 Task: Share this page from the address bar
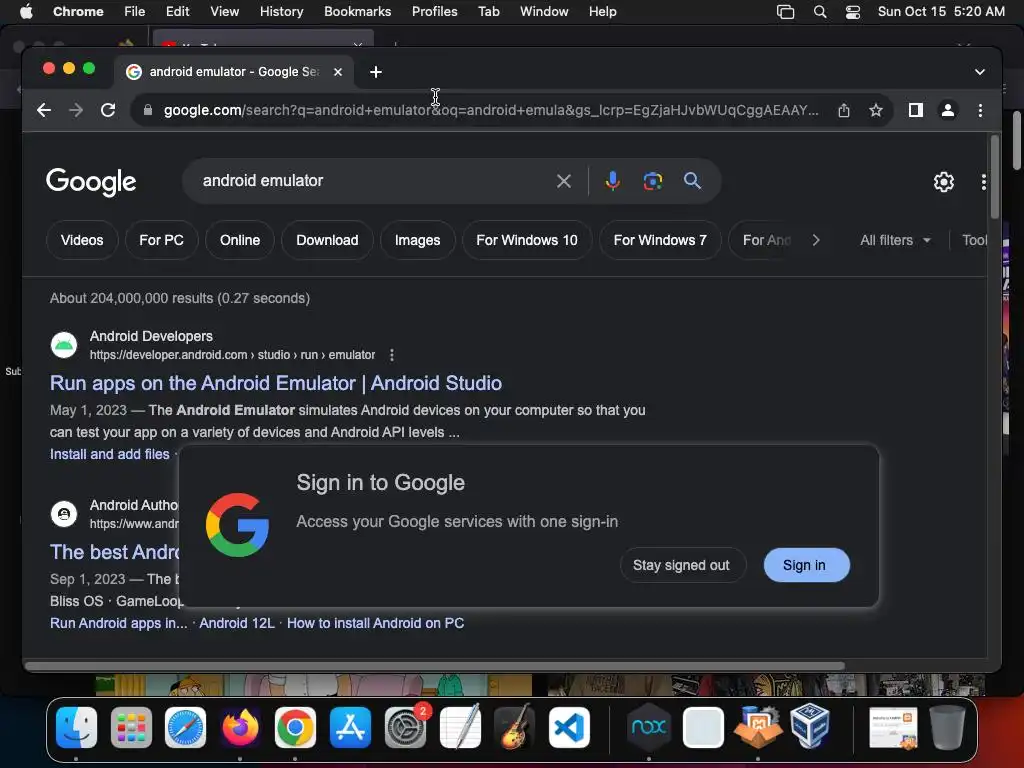(844, 110)
